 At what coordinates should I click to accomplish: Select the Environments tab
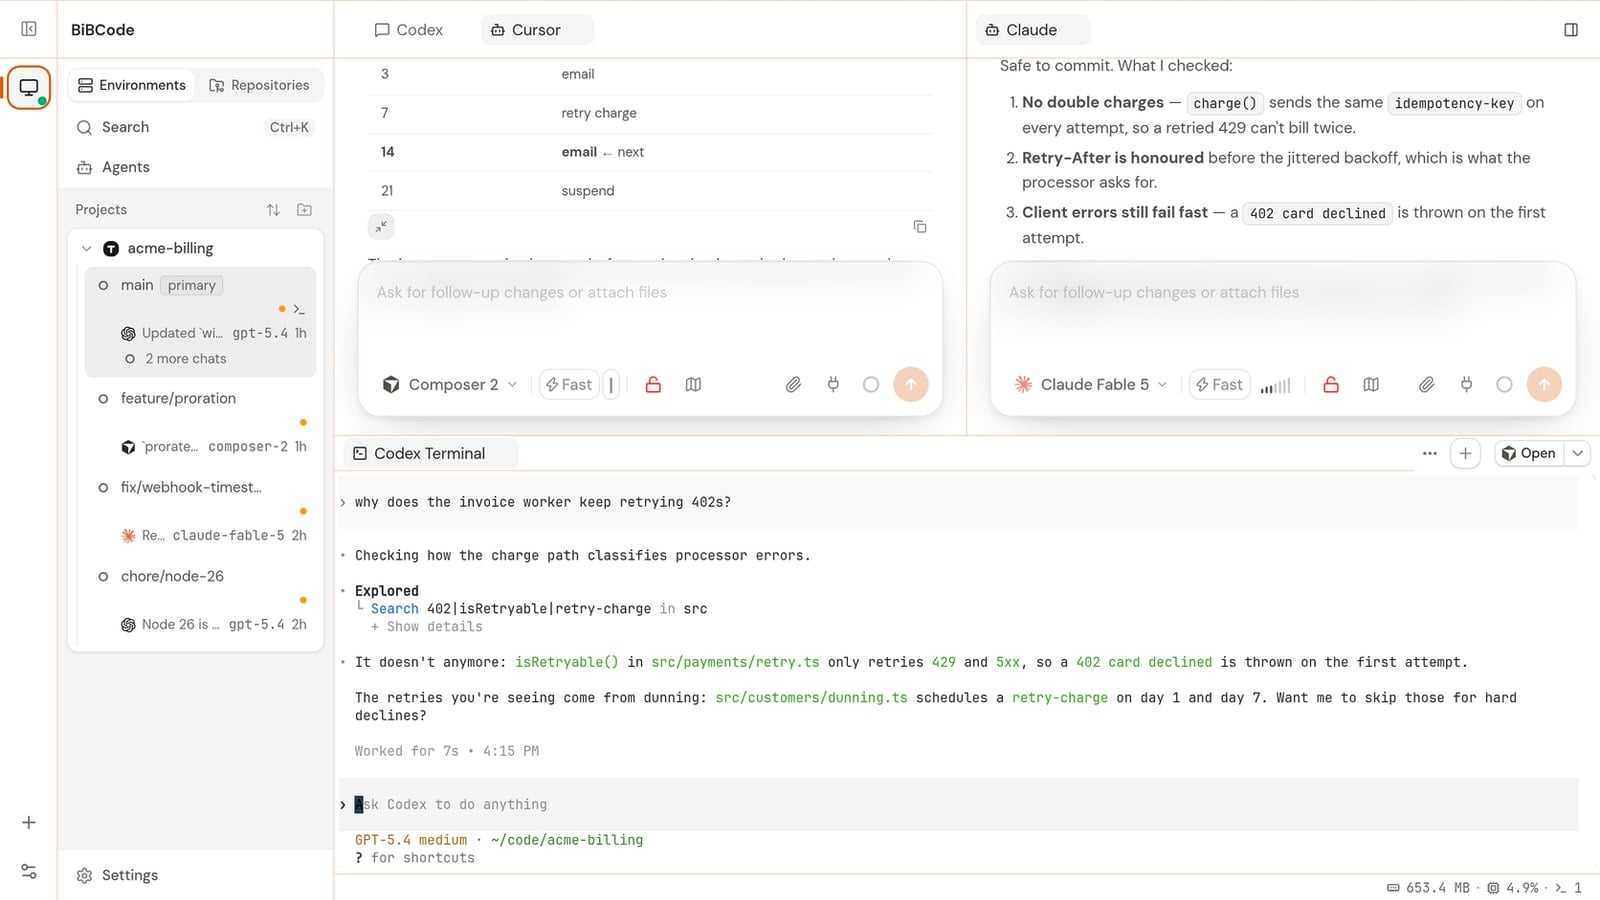click(x=132, y=85)
